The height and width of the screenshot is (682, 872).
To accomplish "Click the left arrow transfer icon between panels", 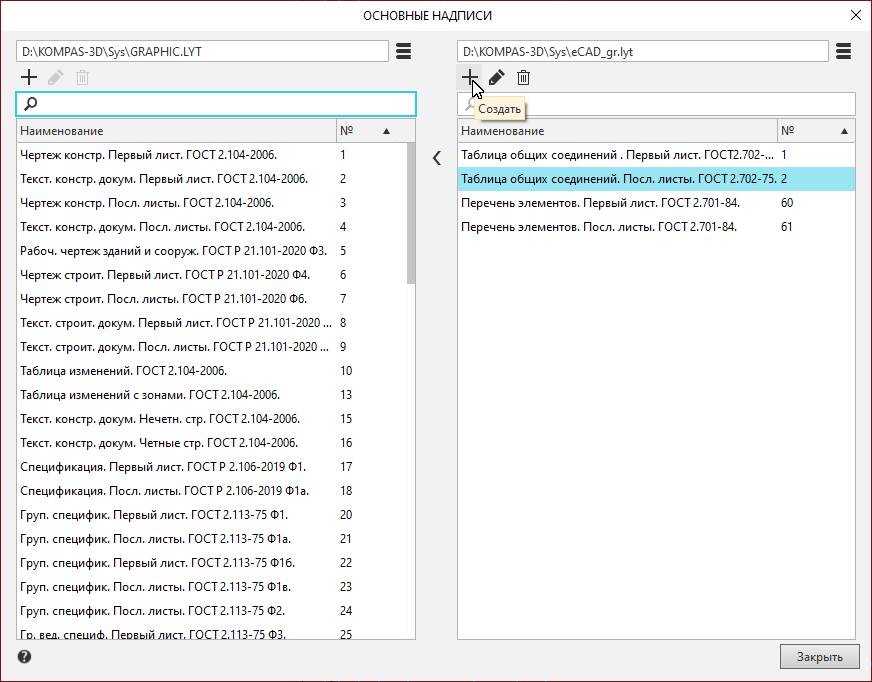I will (x=436, y=157).
